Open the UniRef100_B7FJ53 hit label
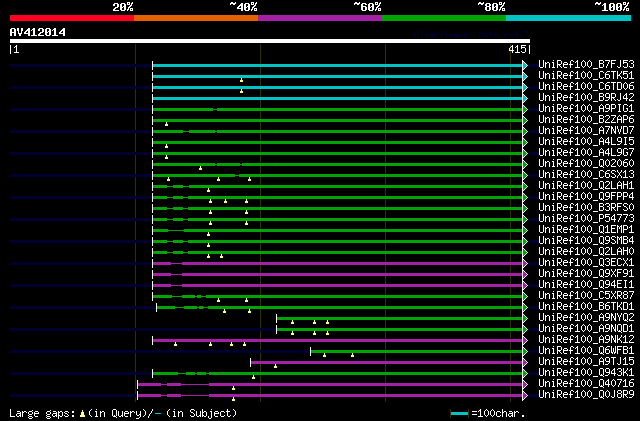The image size is (640, 421). point(586,65)
